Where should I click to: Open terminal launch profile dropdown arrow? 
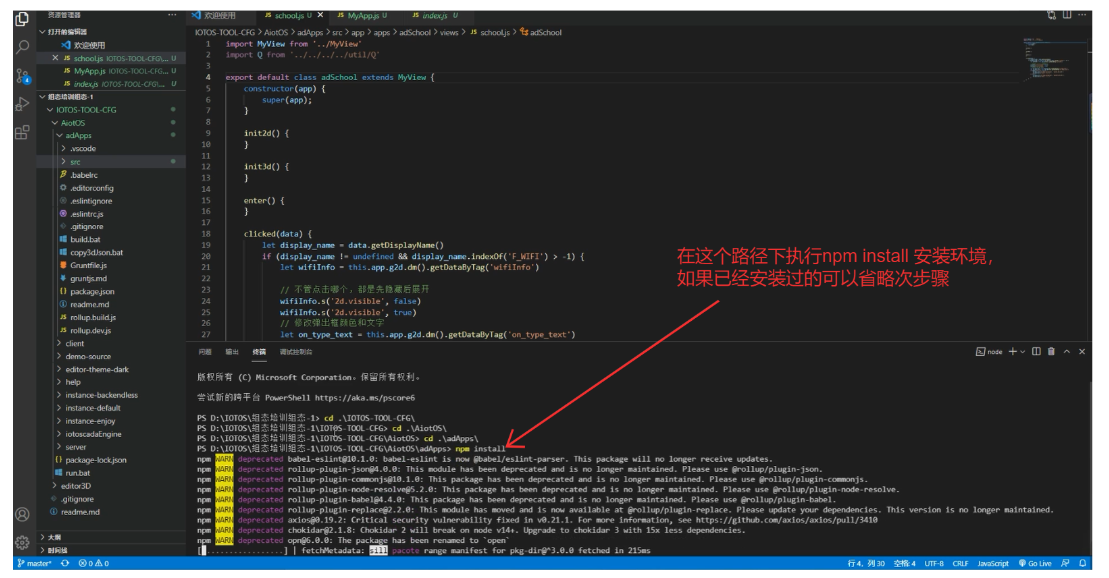tap(1023, 352)
